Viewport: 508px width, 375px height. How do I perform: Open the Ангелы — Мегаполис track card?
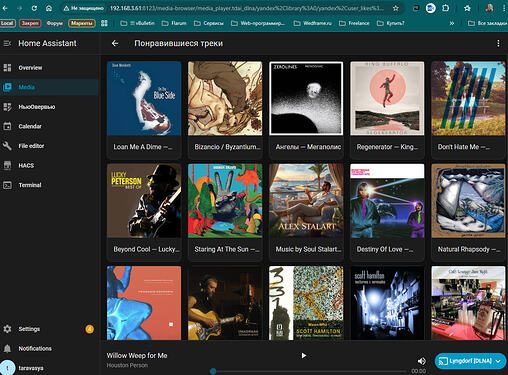point(306,109)
